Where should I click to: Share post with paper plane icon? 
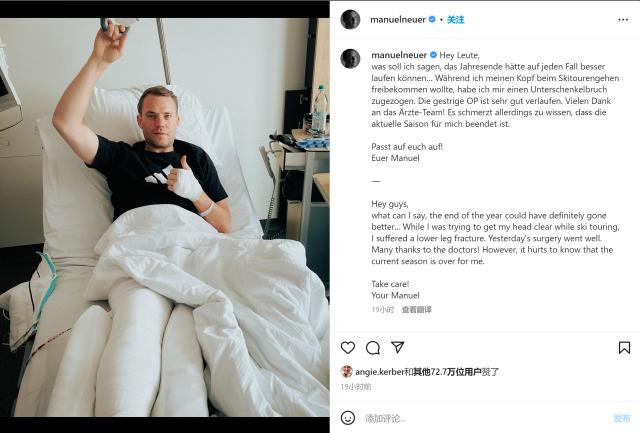(398, 347)
